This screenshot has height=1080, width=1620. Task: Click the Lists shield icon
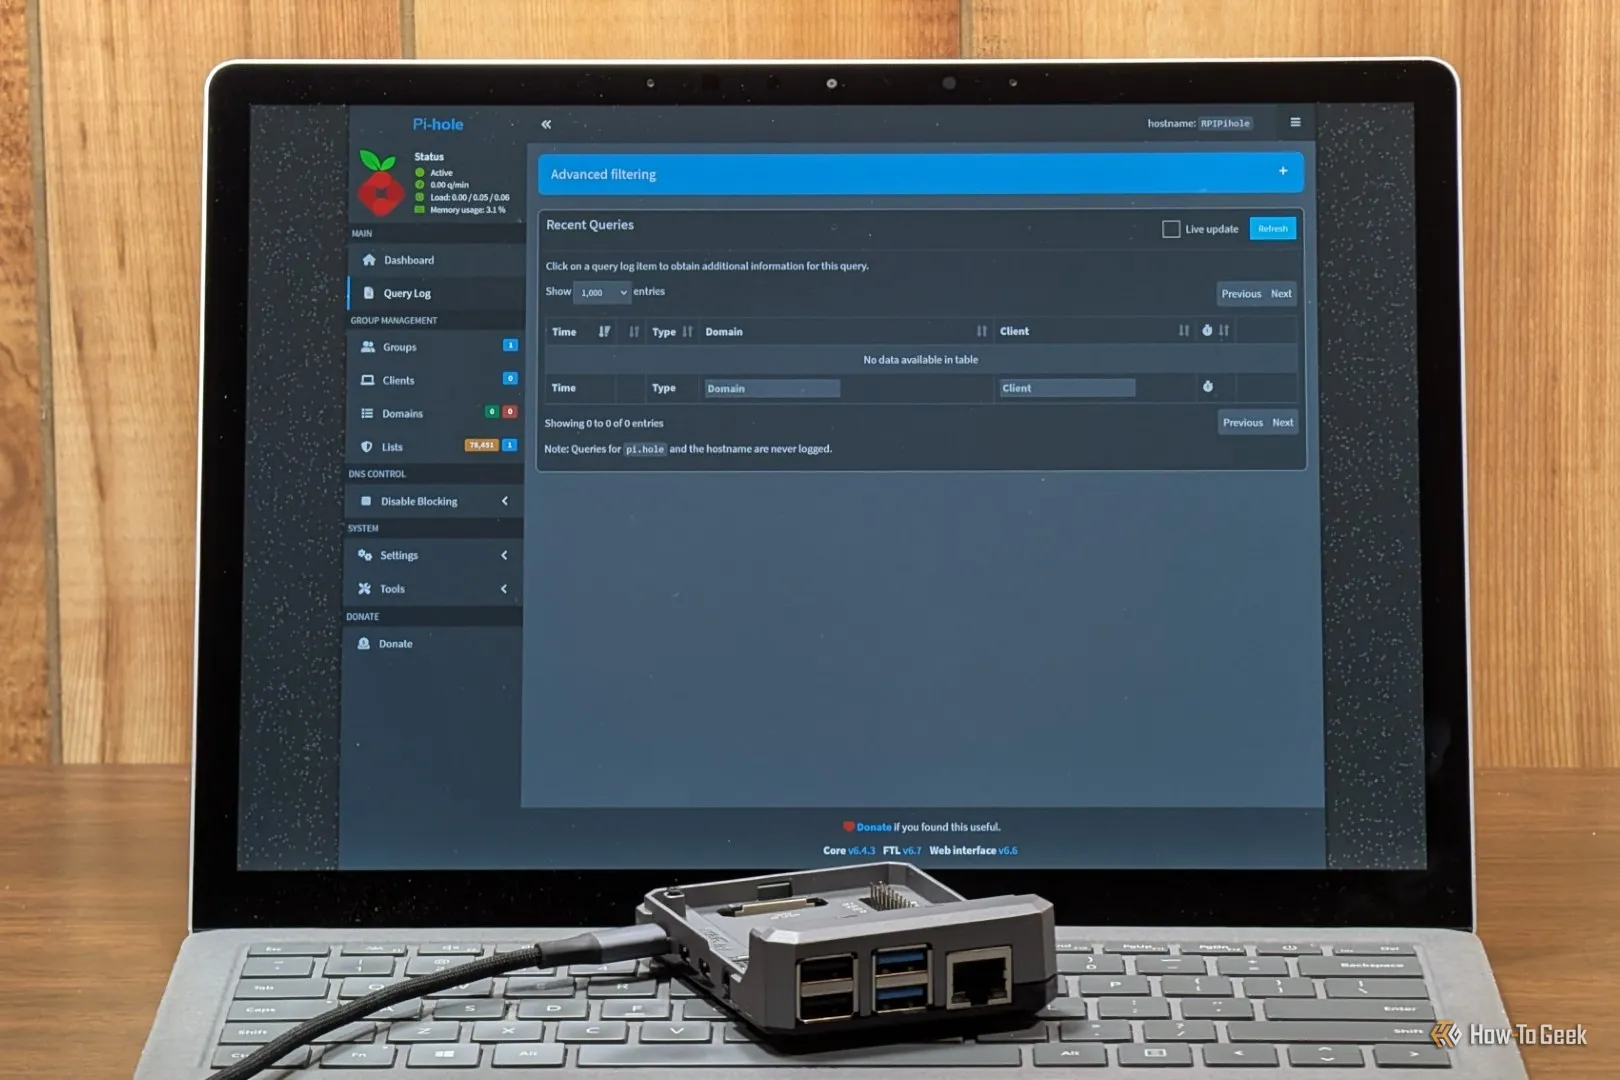[x=367, y=447]
